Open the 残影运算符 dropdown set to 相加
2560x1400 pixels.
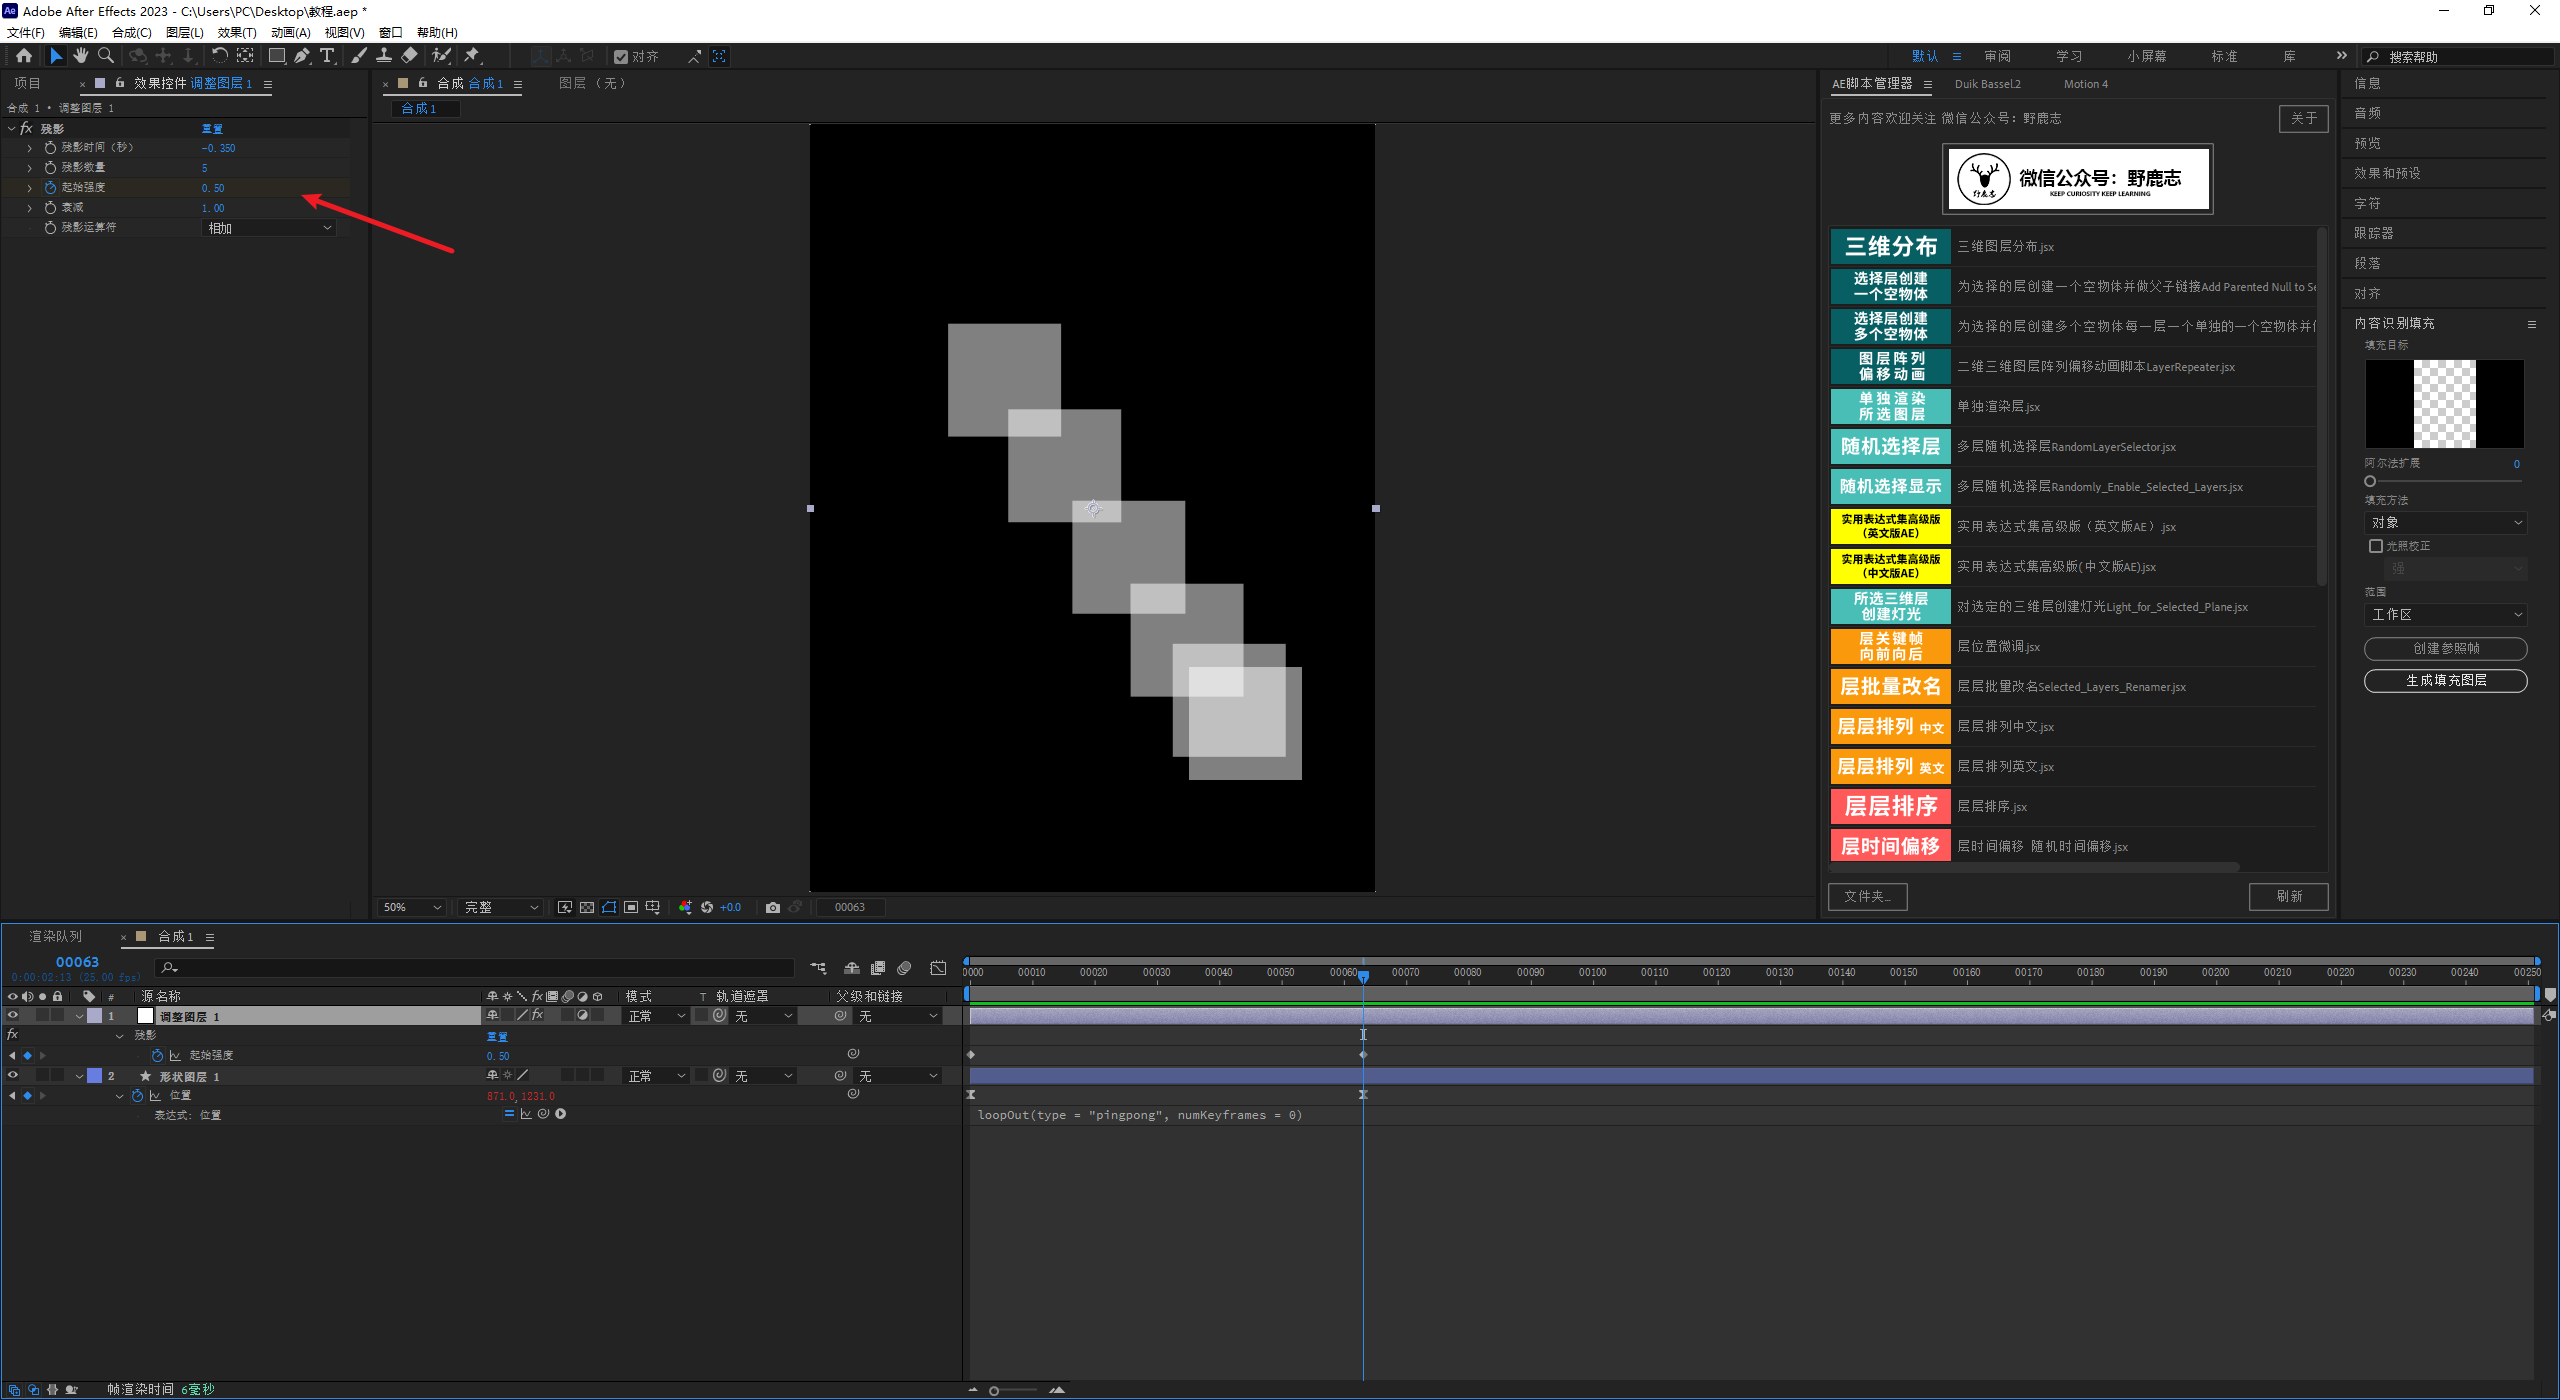(268, 228)
